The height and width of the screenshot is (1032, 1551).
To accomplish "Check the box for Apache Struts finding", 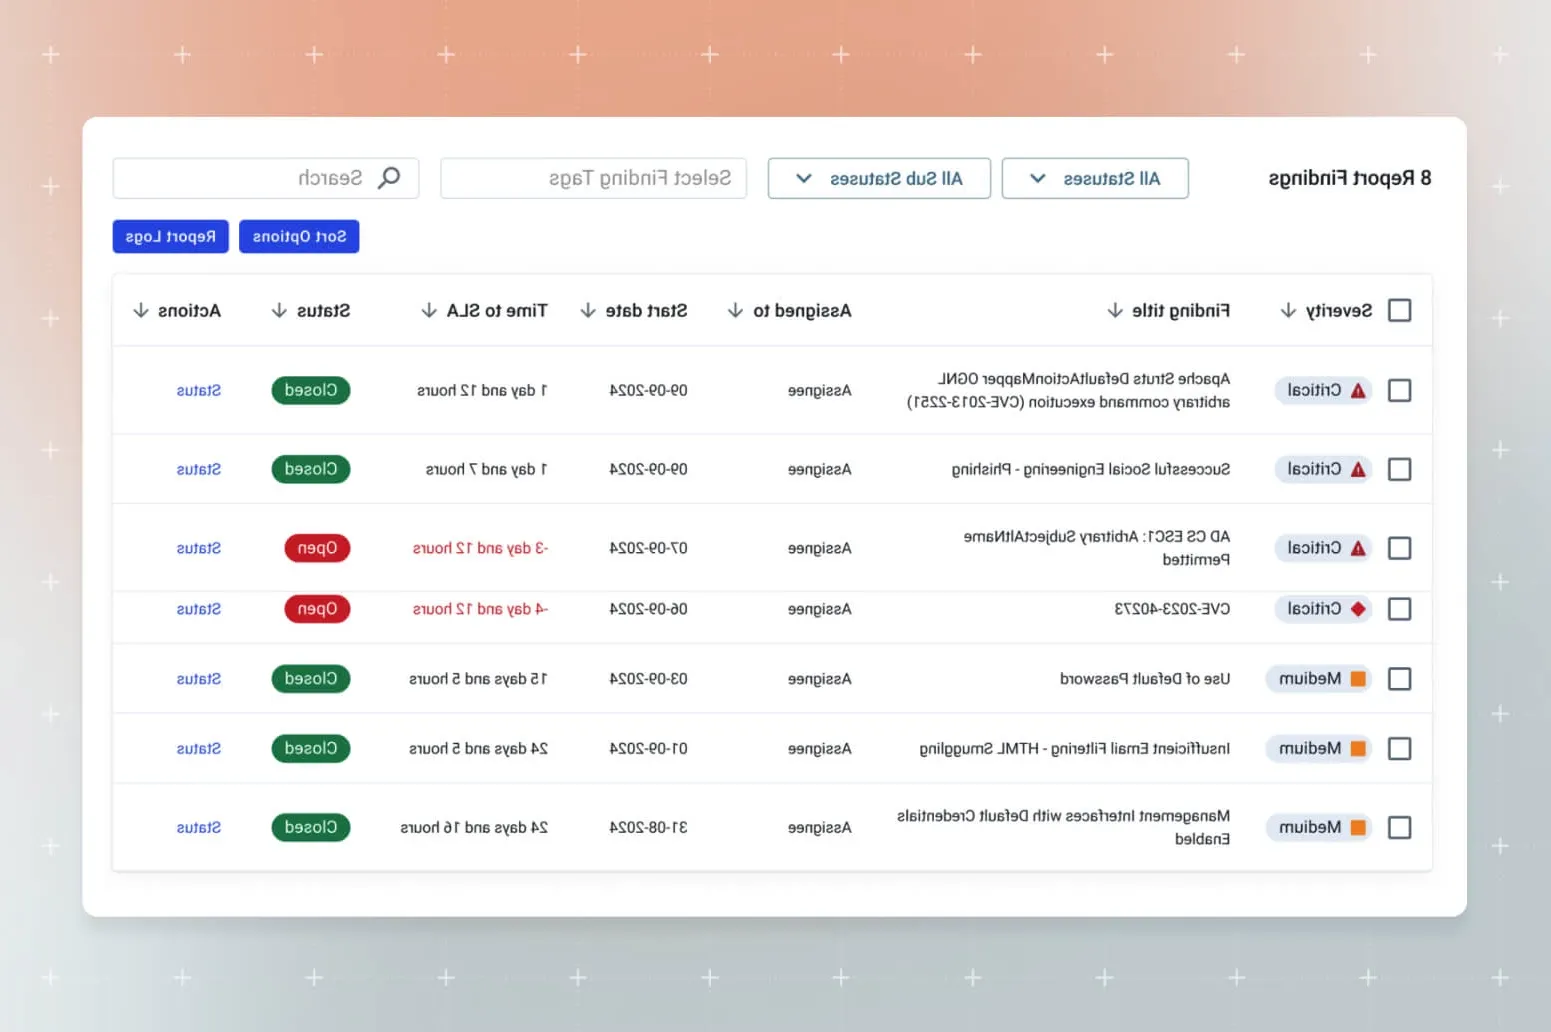I will click(x=1400, y=391).
